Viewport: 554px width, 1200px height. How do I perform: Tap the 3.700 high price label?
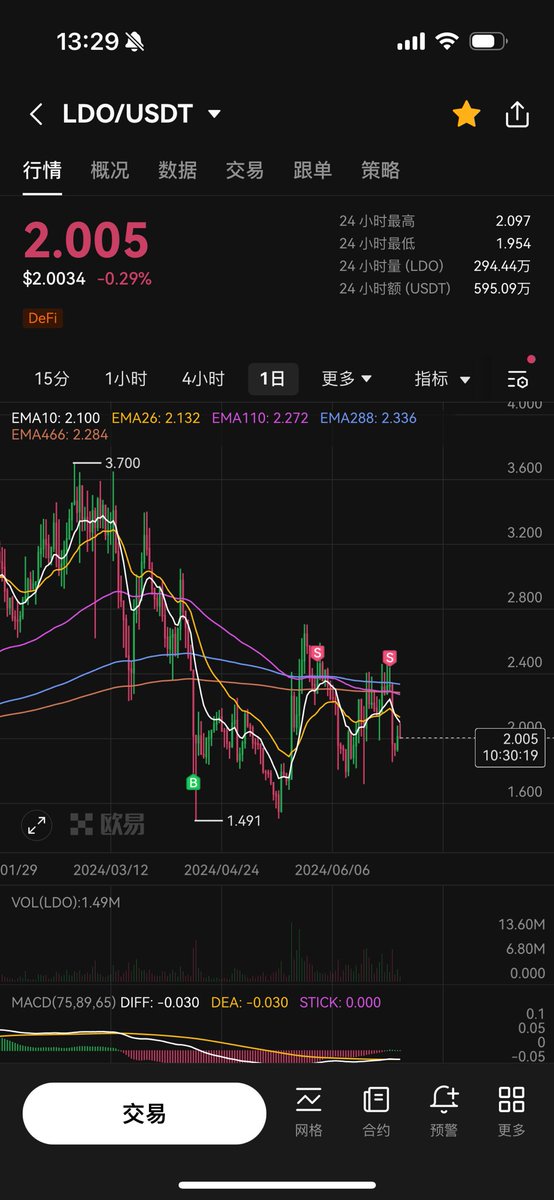click(122, 463)
